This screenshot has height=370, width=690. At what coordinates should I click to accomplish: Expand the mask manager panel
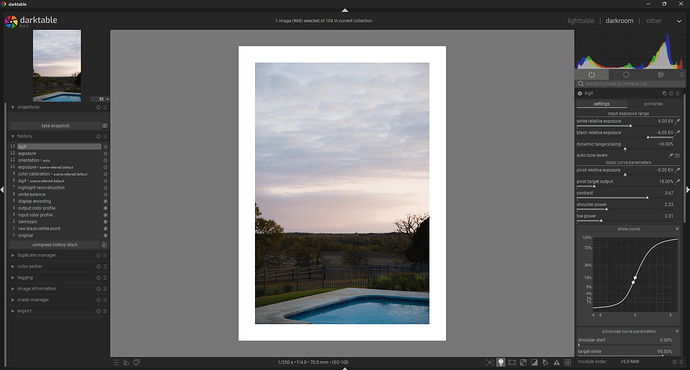pos(13,300)
